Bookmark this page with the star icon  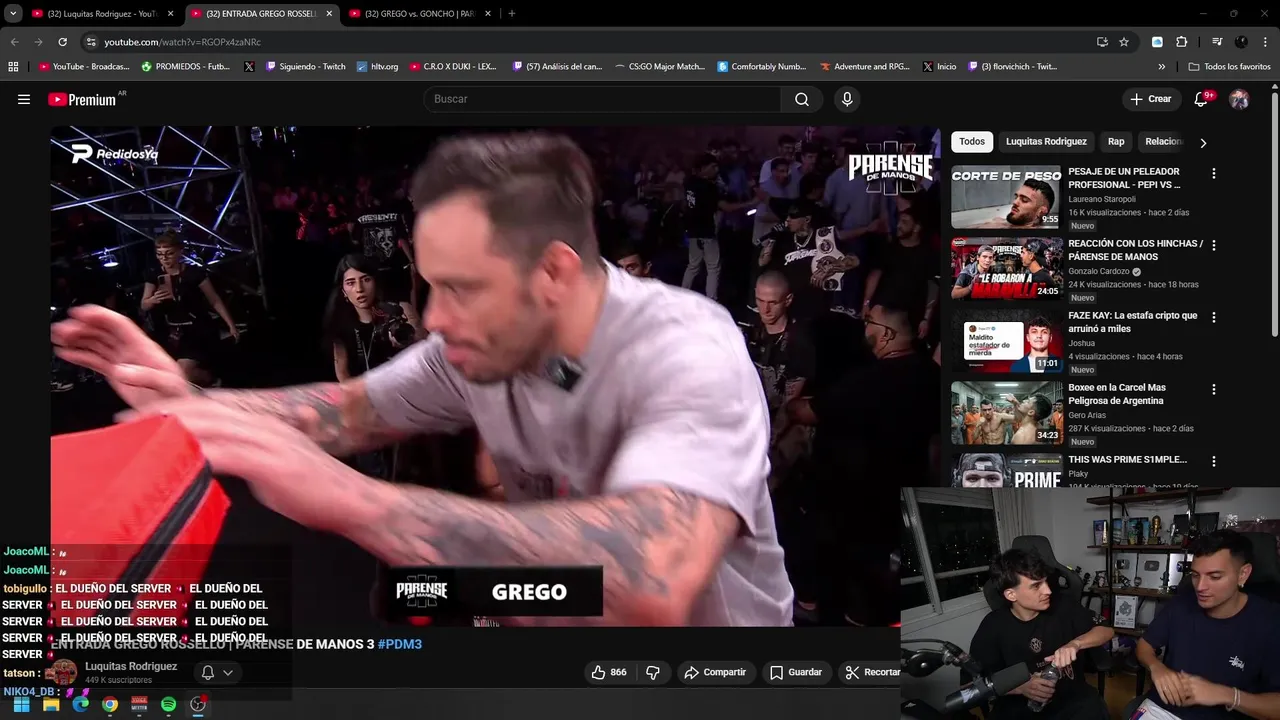[x=1124, y=42]
